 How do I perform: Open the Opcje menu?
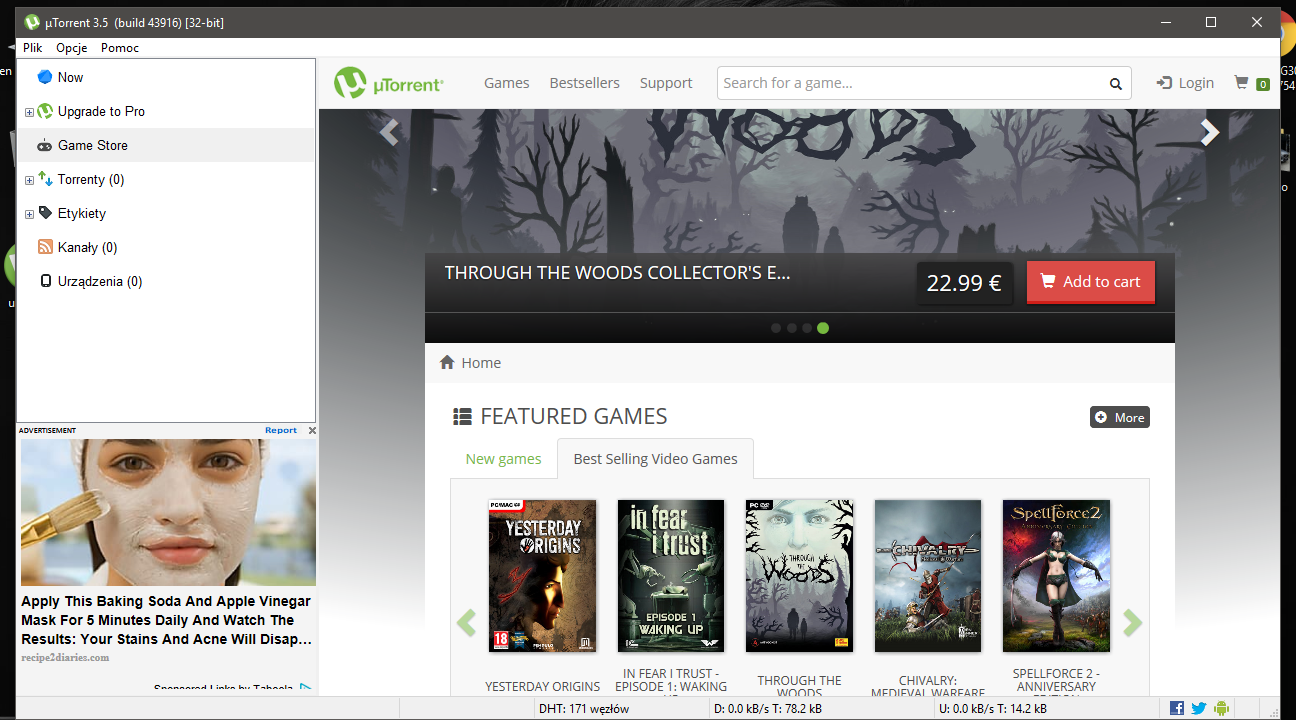click(72, 48)
